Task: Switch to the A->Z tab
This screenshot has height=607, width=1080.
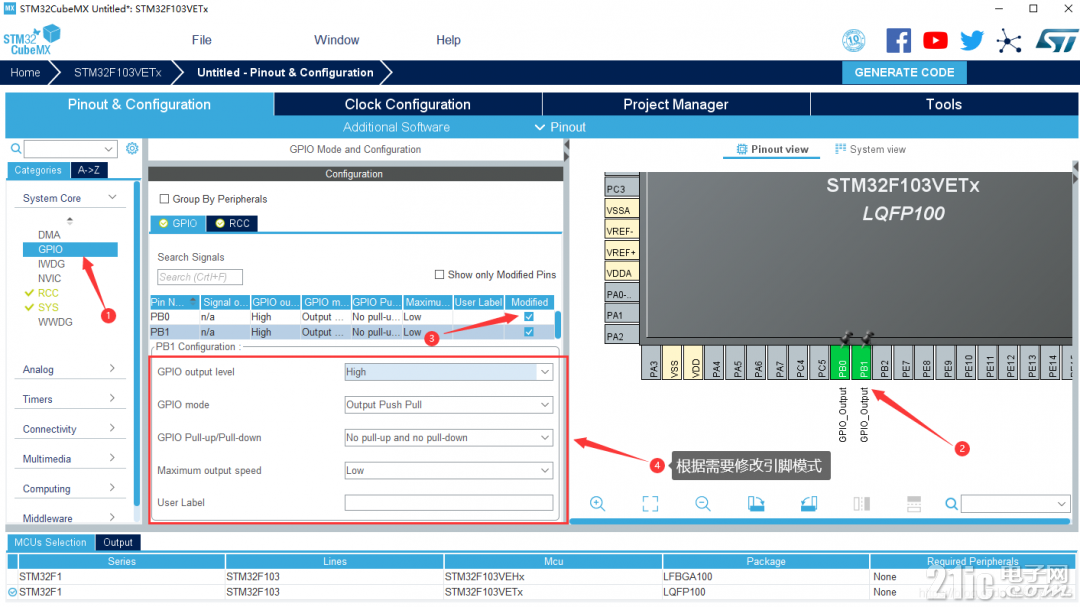Action: pyautogui.click(x=89, y=170)
